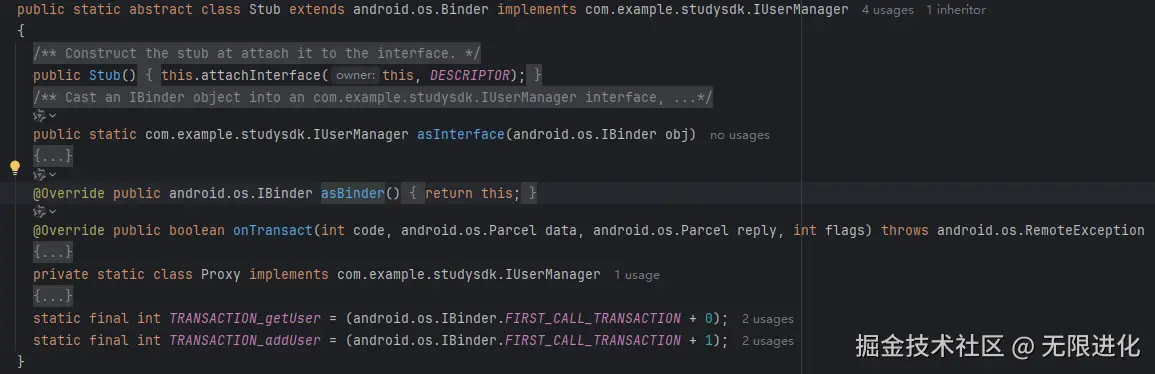Click the @Override annotation before asBinder
The image size is (1155, 374).
(x=69, y=194)
